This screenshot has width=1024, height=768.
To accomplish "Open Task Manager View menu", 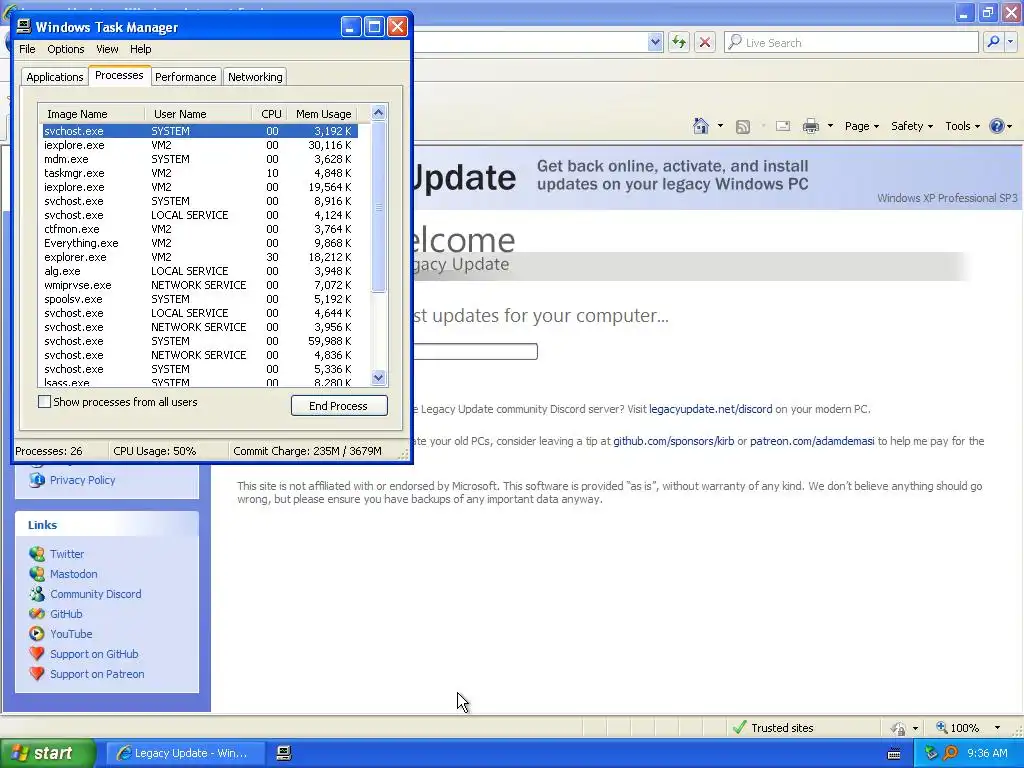I will (107, 49).
